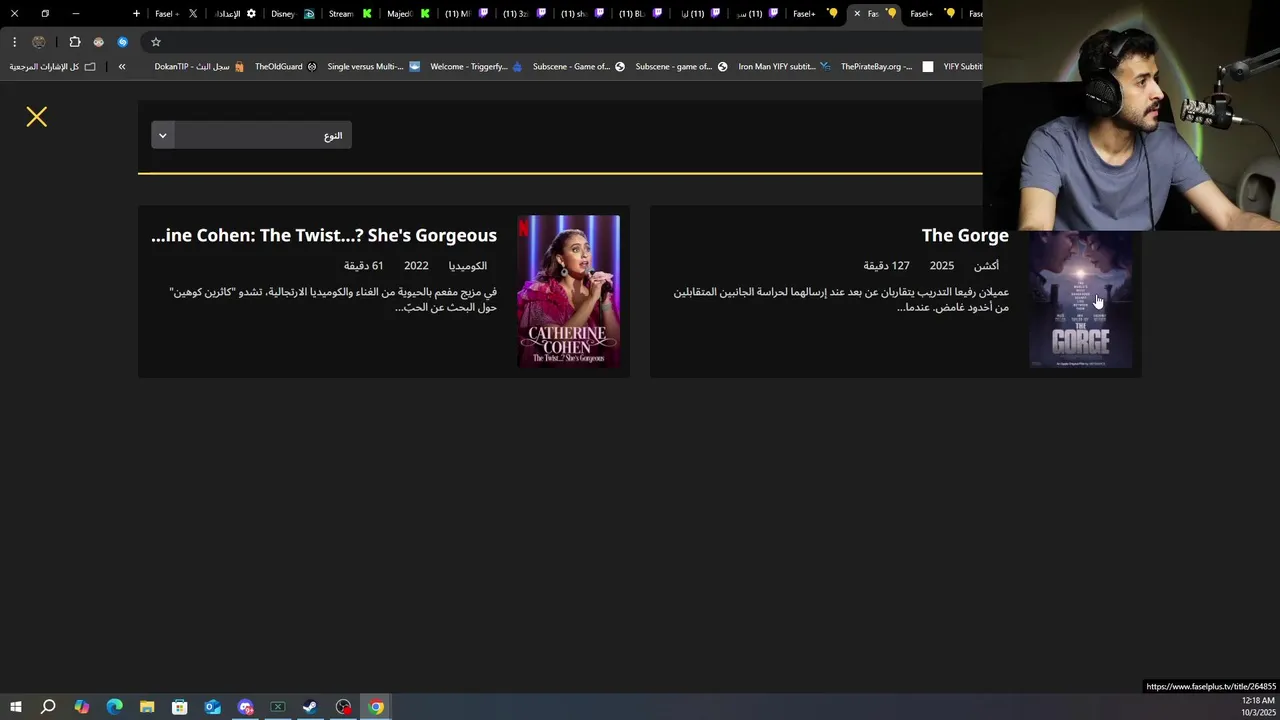Open Windows taskbar search
The image size is (1280, 720).
(48, 707)
